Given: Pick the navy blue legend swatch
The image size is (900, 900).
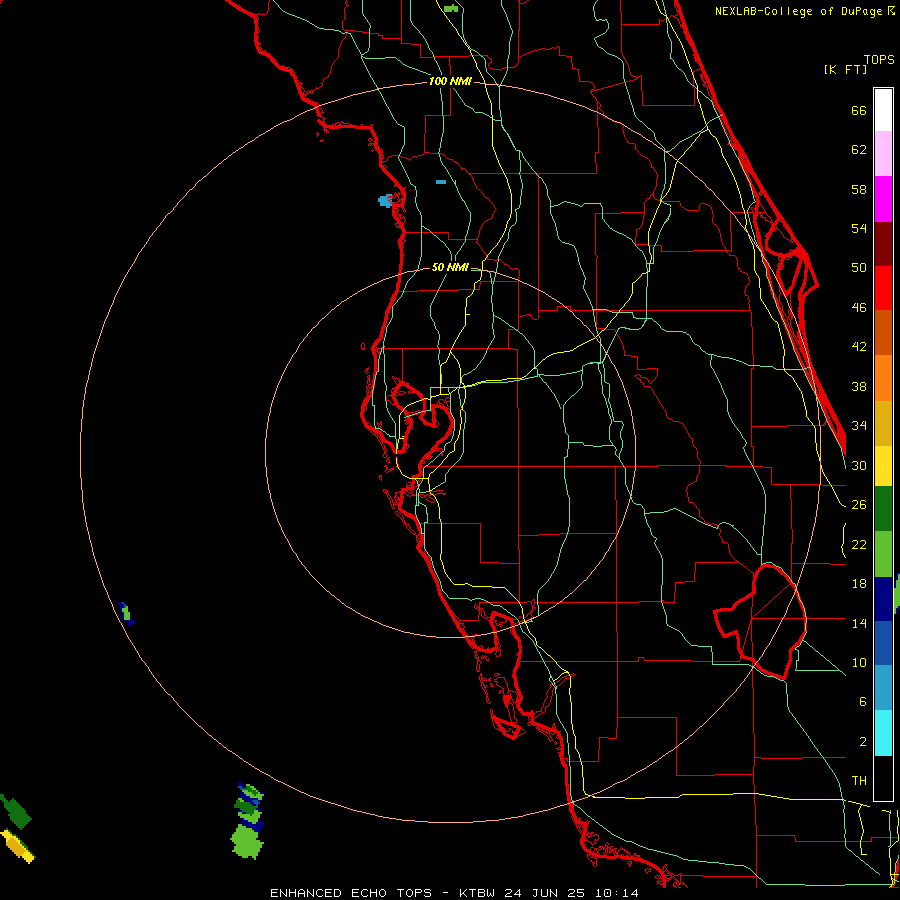Looking at the screenshot, I should point(883,599).
